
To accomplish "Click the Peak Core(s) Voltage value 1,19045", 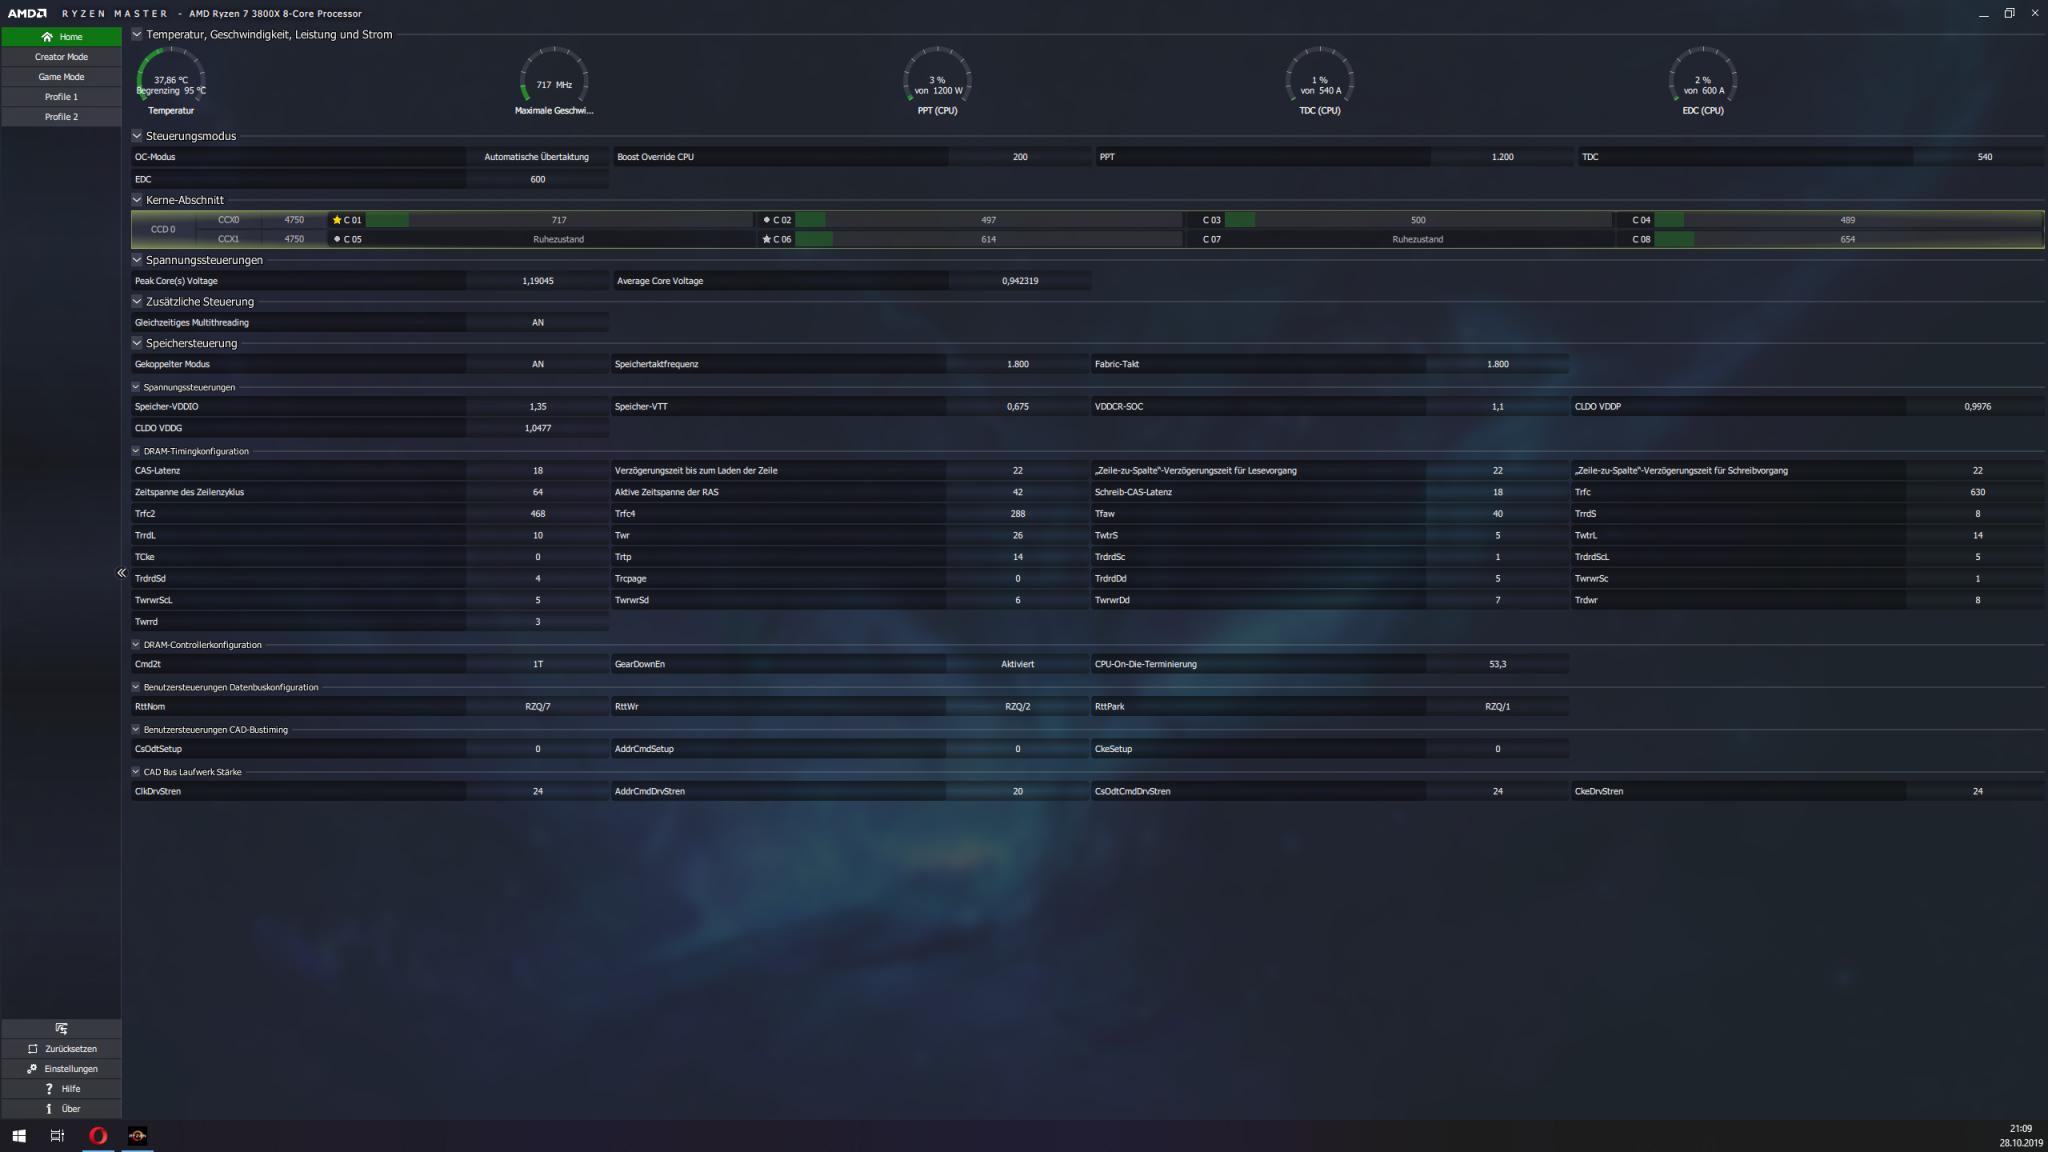I will pyautogui.click(x=537, y=281).
